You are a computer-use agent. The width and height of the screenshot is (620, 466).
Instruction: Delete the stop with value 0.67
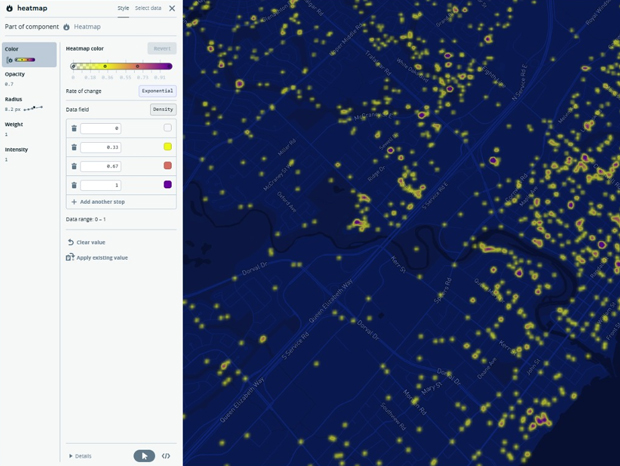tap(74, 166)
